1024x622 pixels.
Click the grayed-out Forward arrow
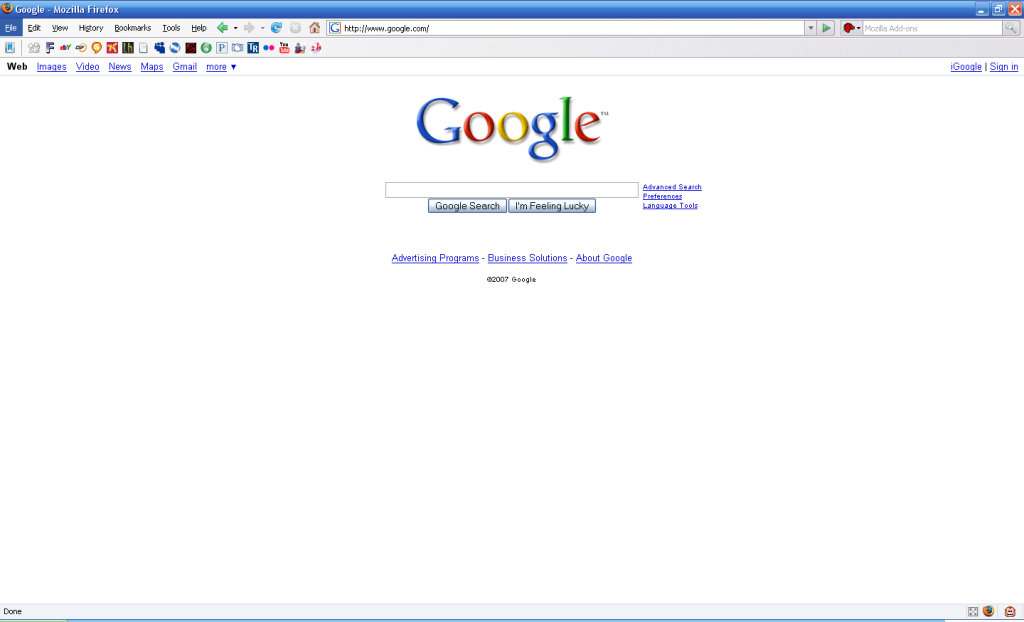point(249,28)
